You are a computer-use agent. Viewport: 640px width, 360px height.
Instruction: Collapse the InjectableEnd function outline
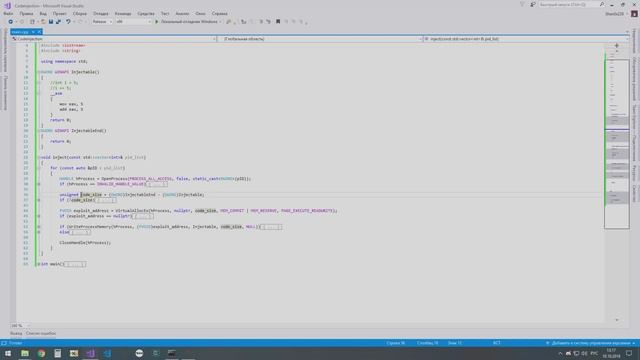[x=39, y=131]
